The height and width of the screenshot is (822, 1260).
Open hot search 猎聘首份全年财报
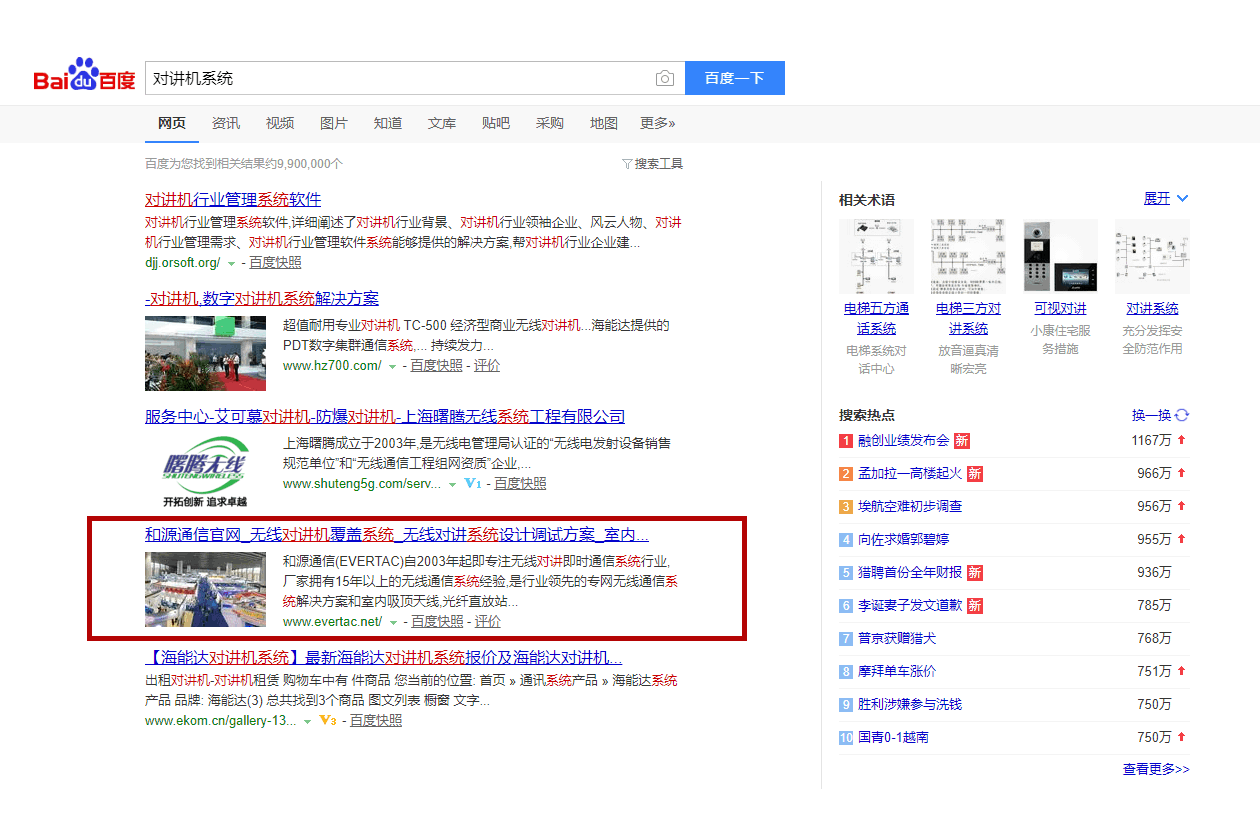point(910,572)
